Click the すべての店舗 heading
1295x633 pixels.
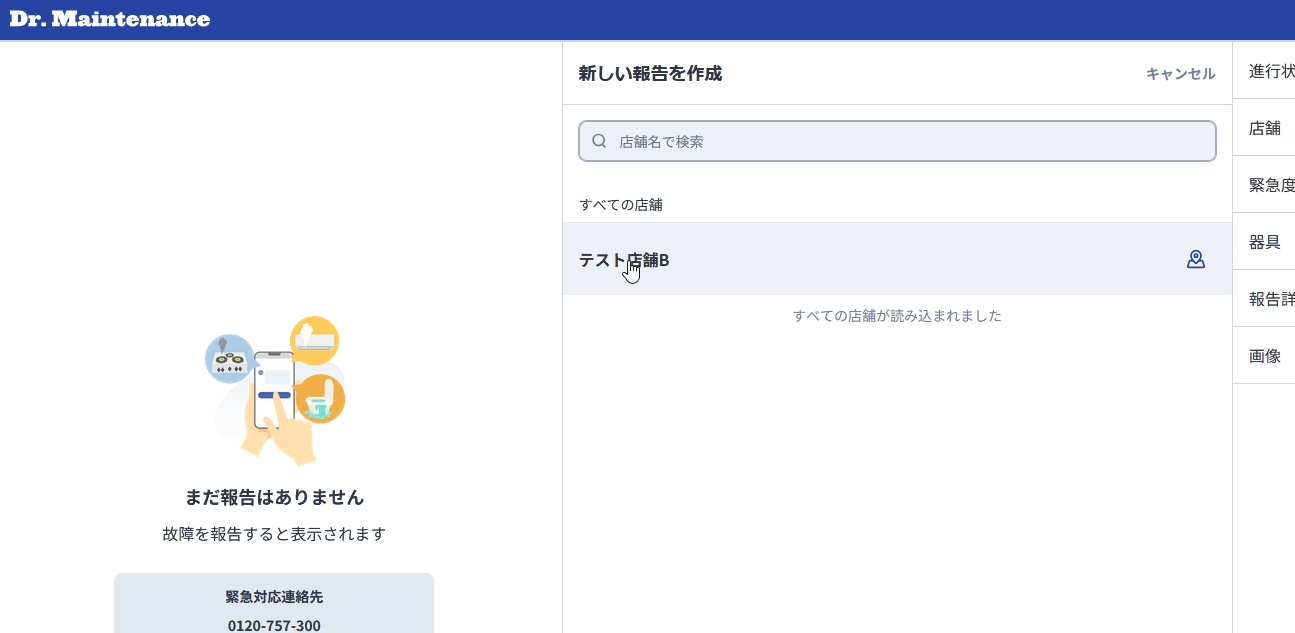[621, 205]
